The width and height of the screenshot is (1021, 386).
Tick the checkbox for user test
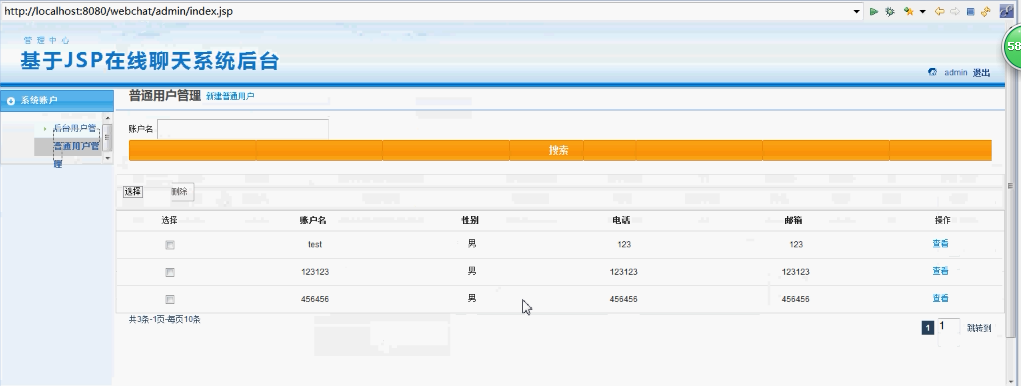(x=170, y=245)
